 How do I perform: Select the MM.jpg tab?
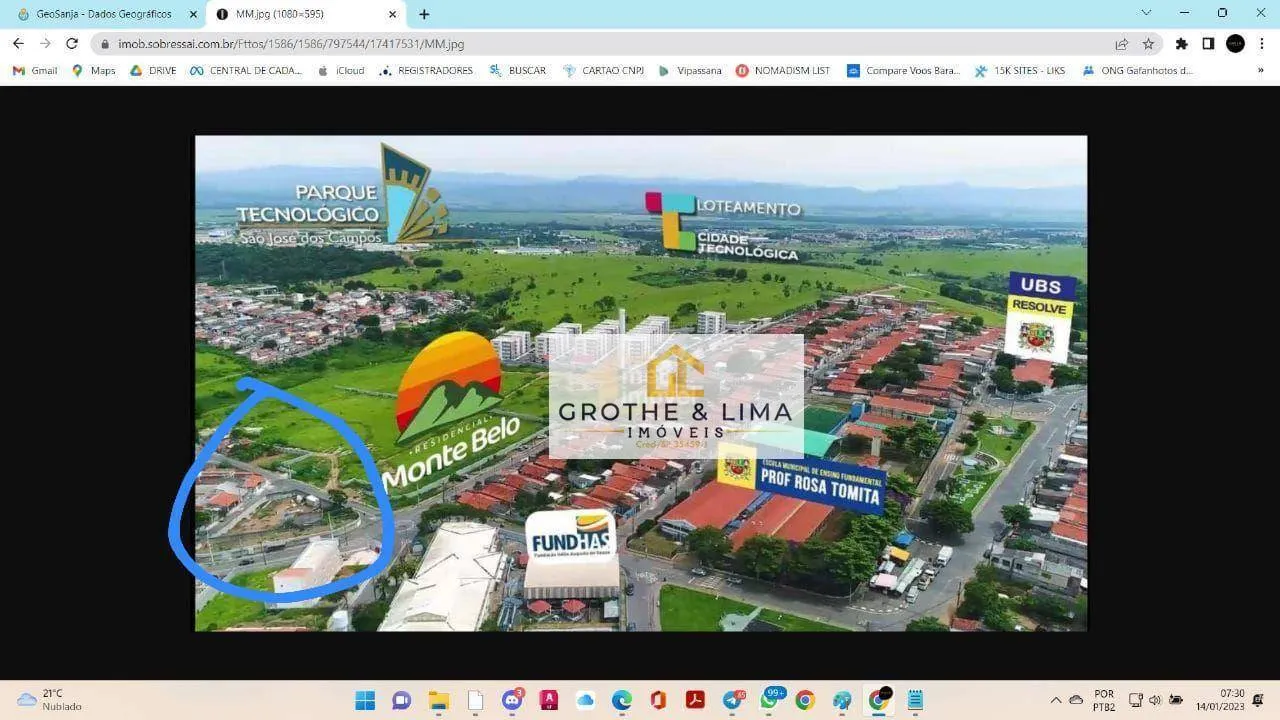pos(306,14)
